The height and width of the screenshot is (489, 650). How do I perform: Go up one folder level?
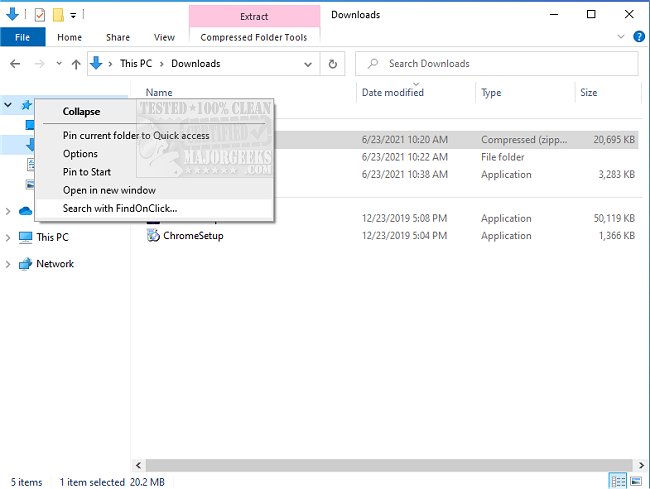[x=76, y=64]
